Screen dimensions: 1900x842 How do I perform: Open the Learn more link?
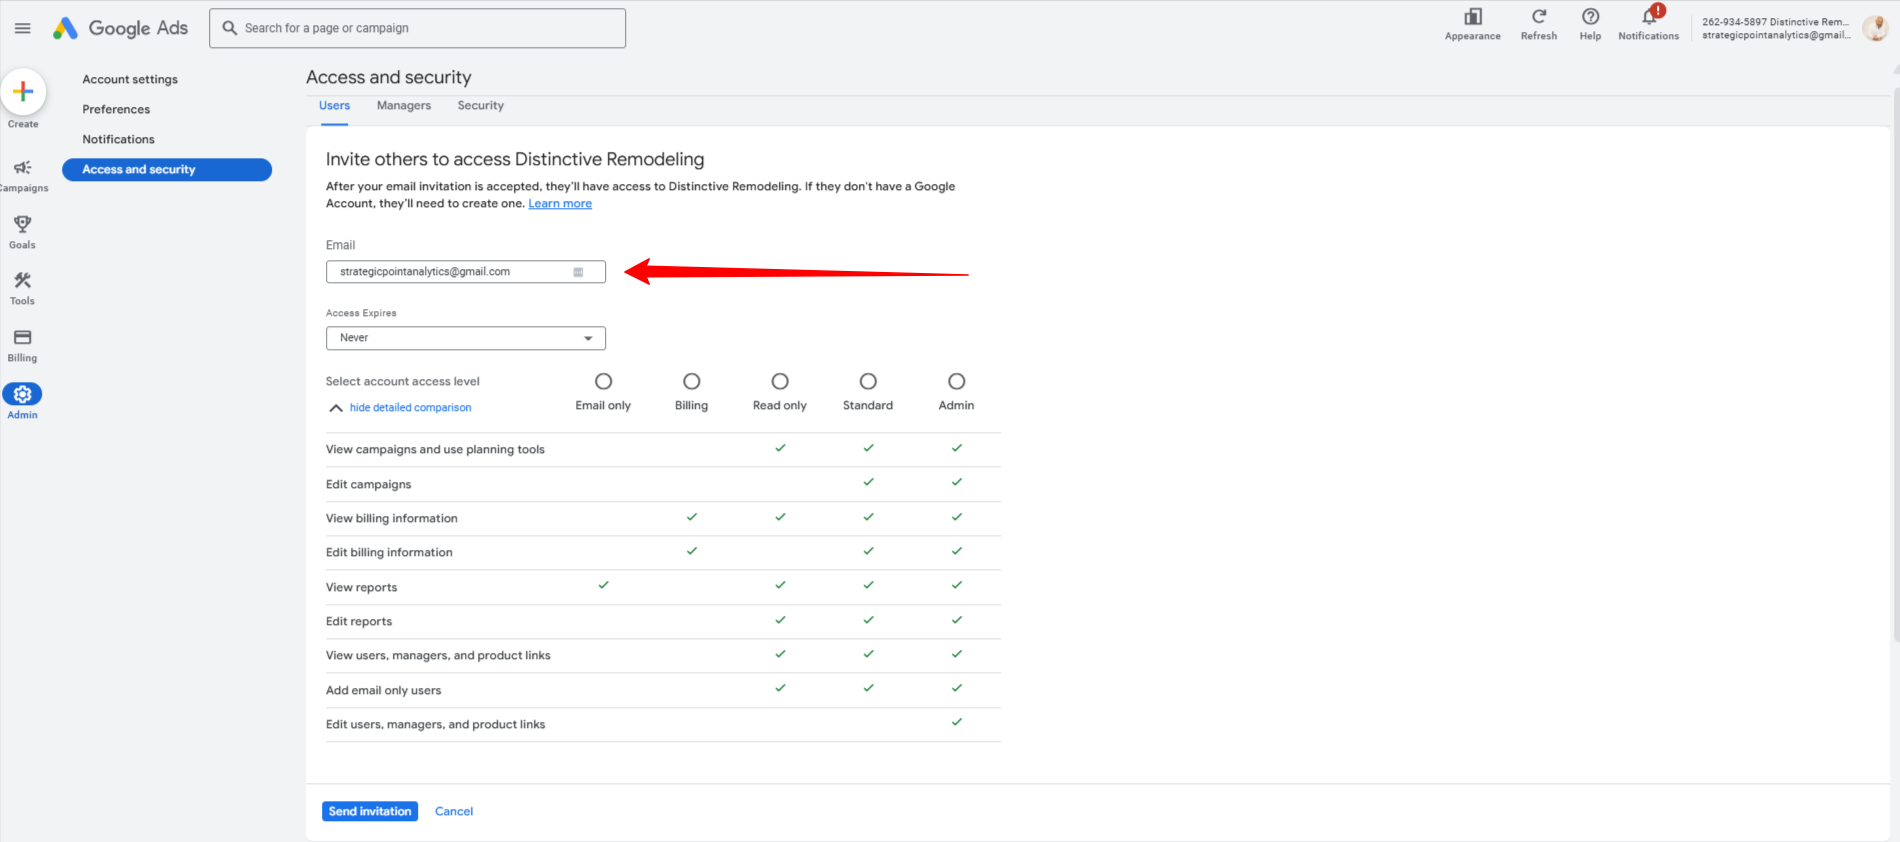click(x=560, y=204)
